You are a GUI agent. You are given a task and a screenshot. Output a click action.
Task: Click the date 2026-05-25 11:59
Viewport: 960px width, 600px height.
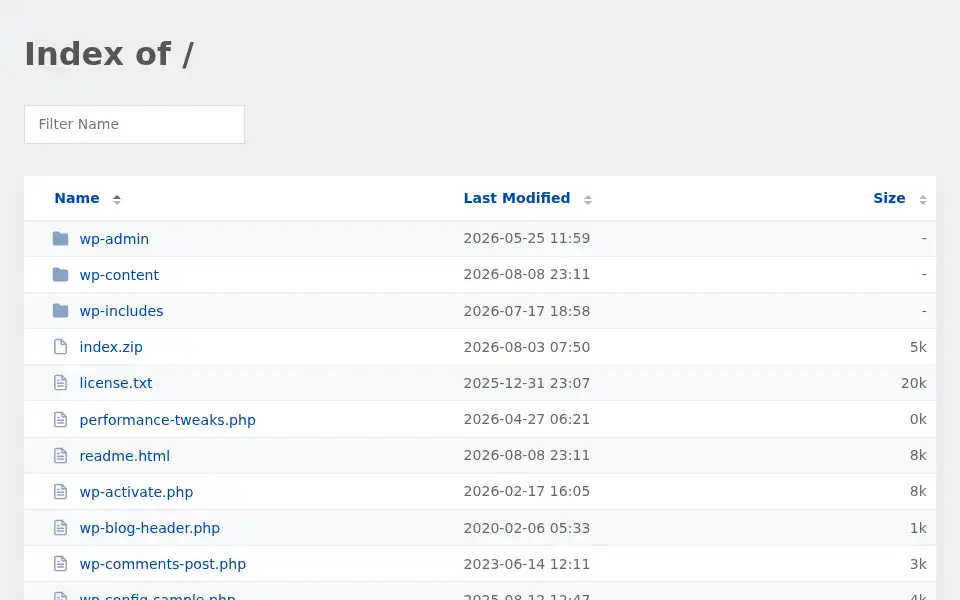(x=527, y=238)
